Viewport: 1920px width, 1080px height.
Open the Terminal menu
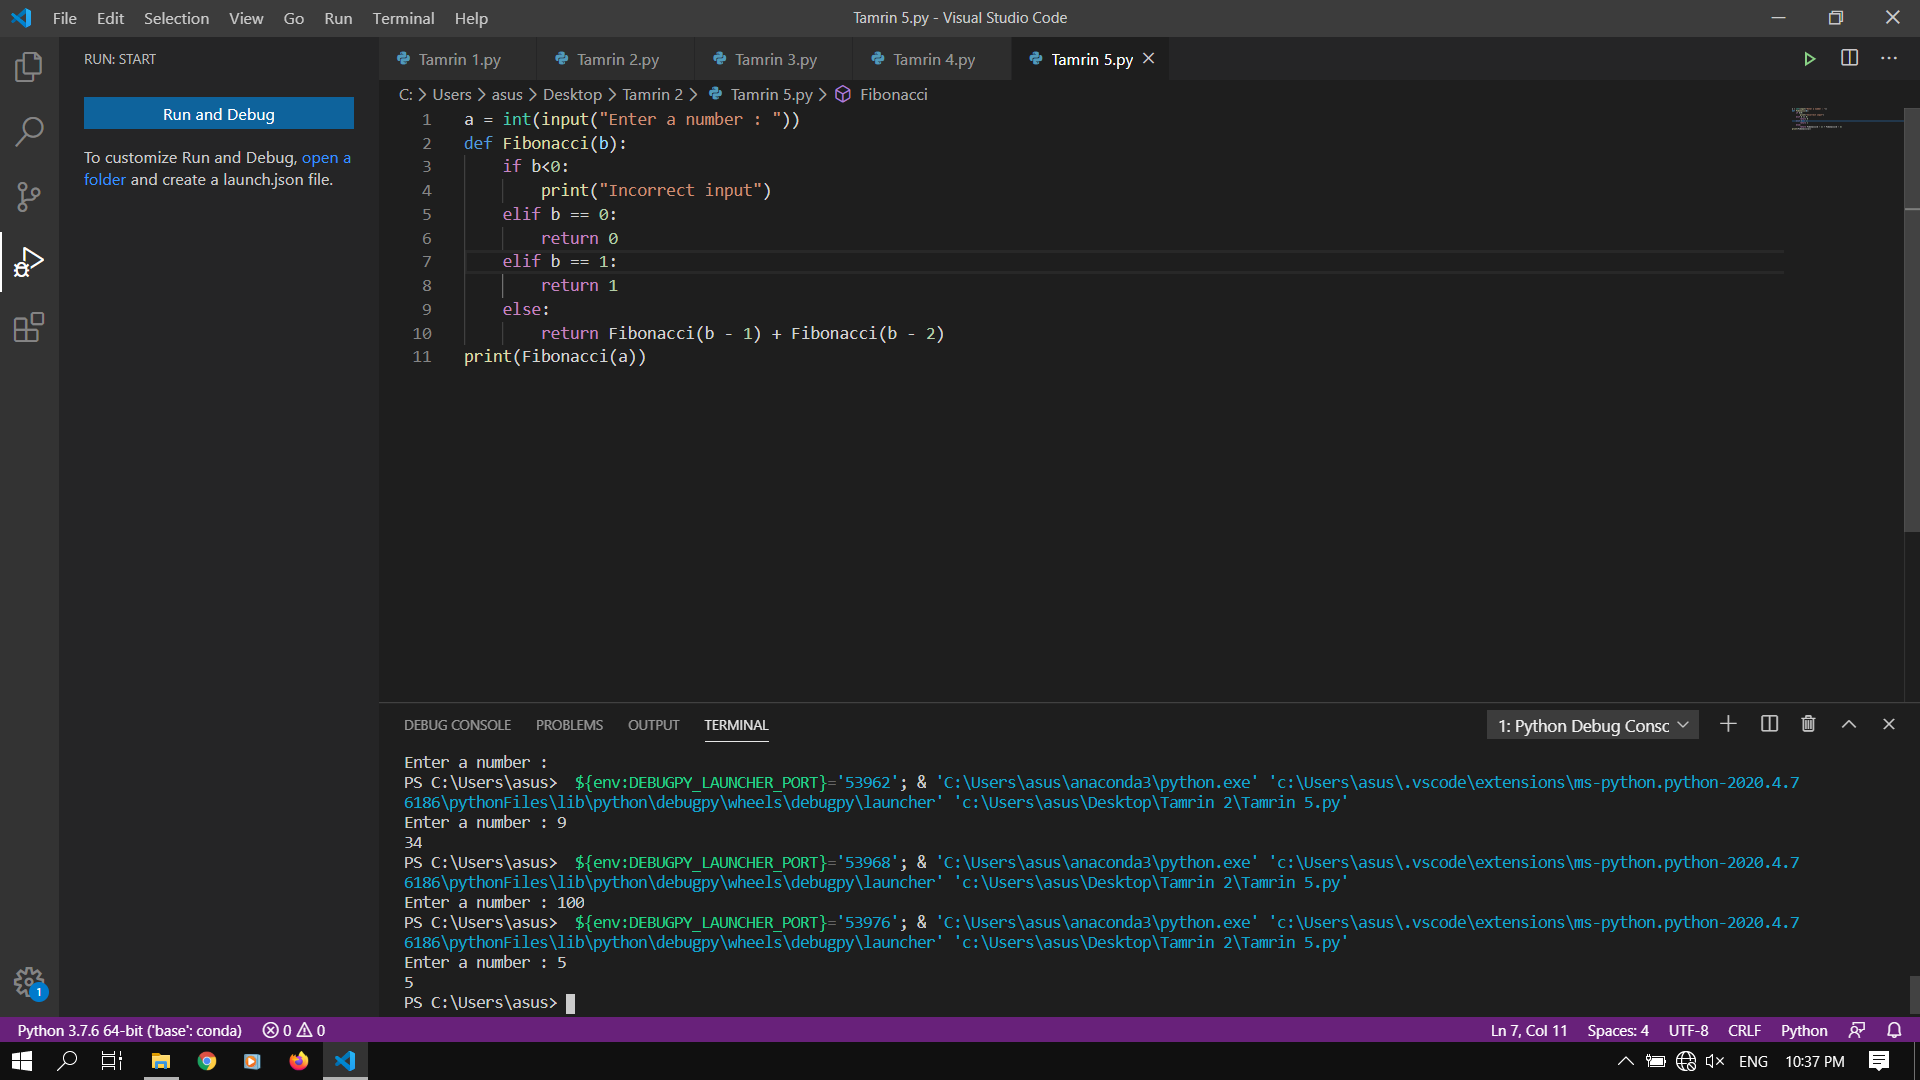403,18
